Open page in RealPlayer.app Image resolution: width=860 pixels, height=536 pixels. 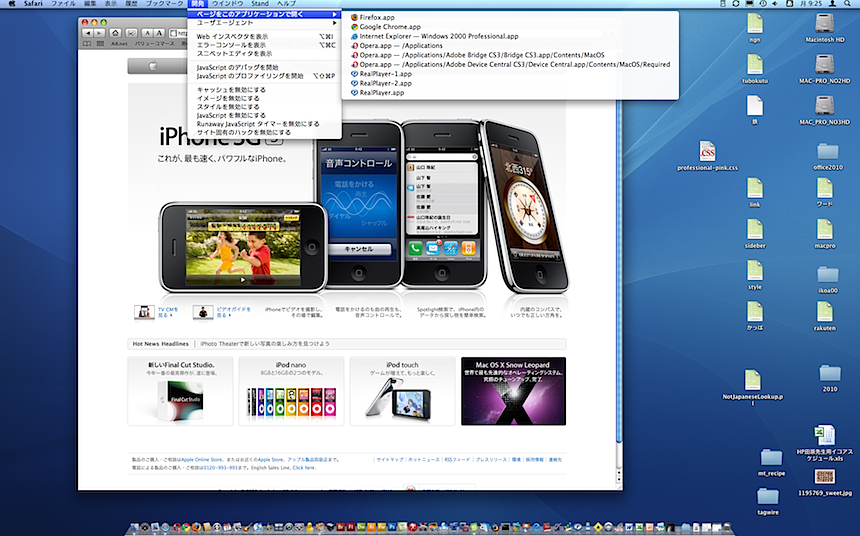coord(510,93)
